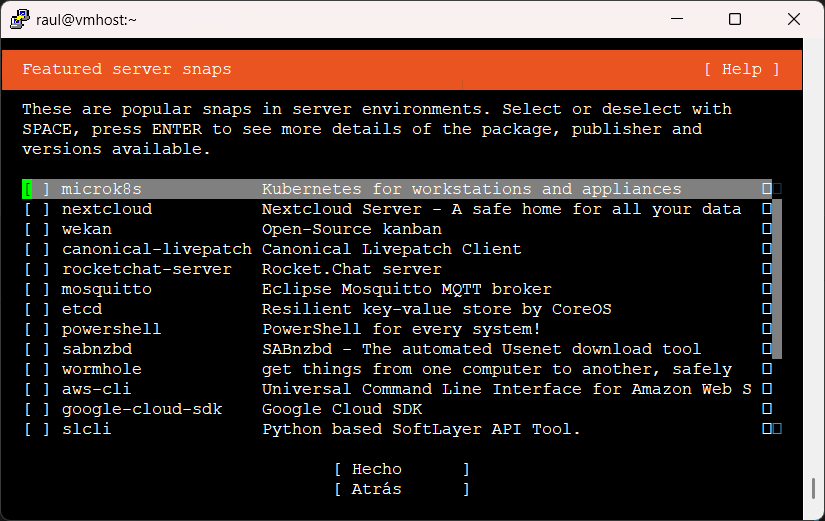The image size is (825, 521).
Task: Select the aws-cli snap entry
Action: 96,389
